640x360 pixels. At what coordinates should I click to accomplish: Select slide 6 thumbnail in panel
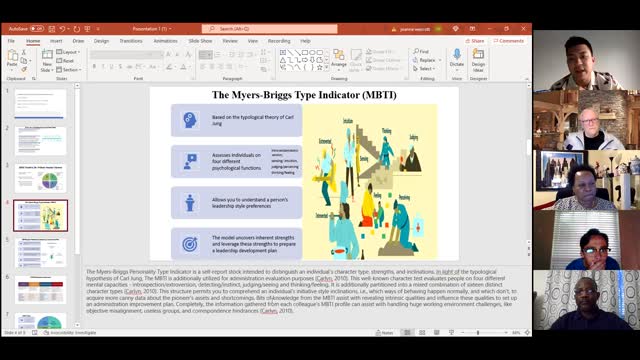click(x=40, y=290)
